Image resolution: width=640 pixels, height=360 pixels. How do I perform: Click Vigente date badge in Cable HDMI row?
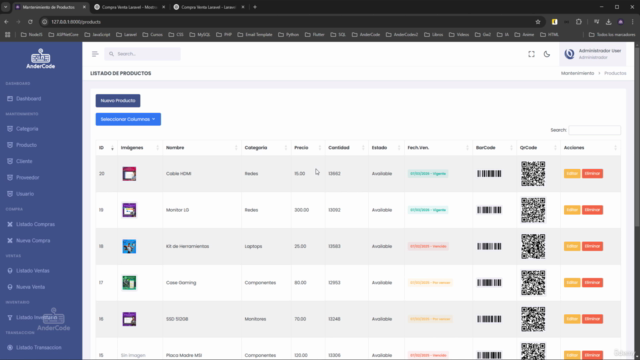(x=428, y=173)
